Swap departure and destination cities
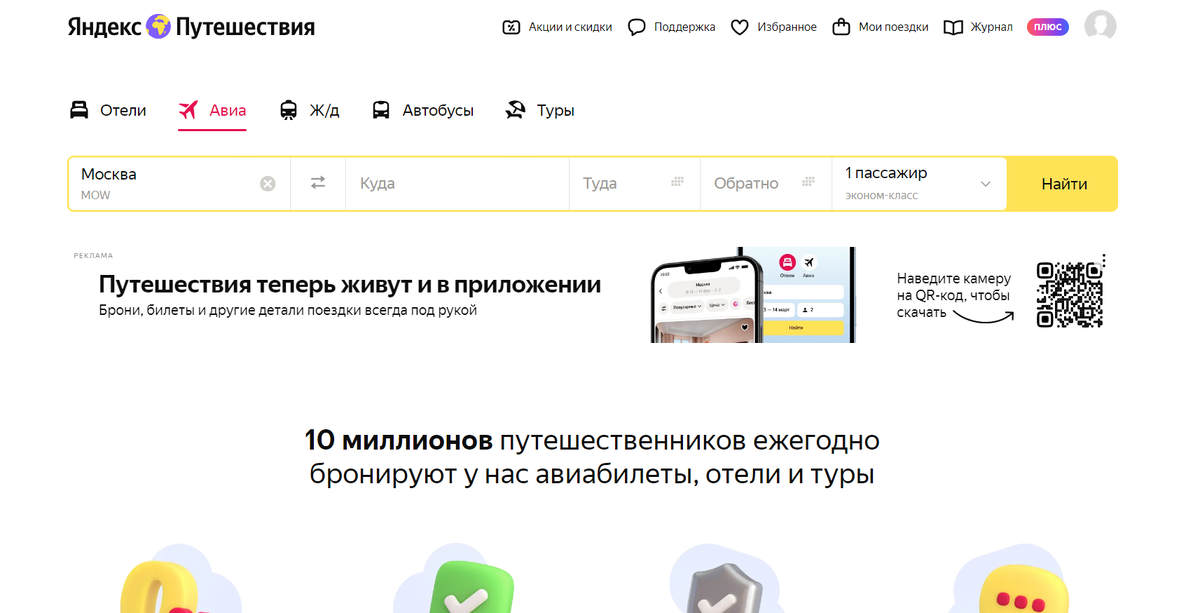Screen dimensions: 1200x613 click(318, 183)
